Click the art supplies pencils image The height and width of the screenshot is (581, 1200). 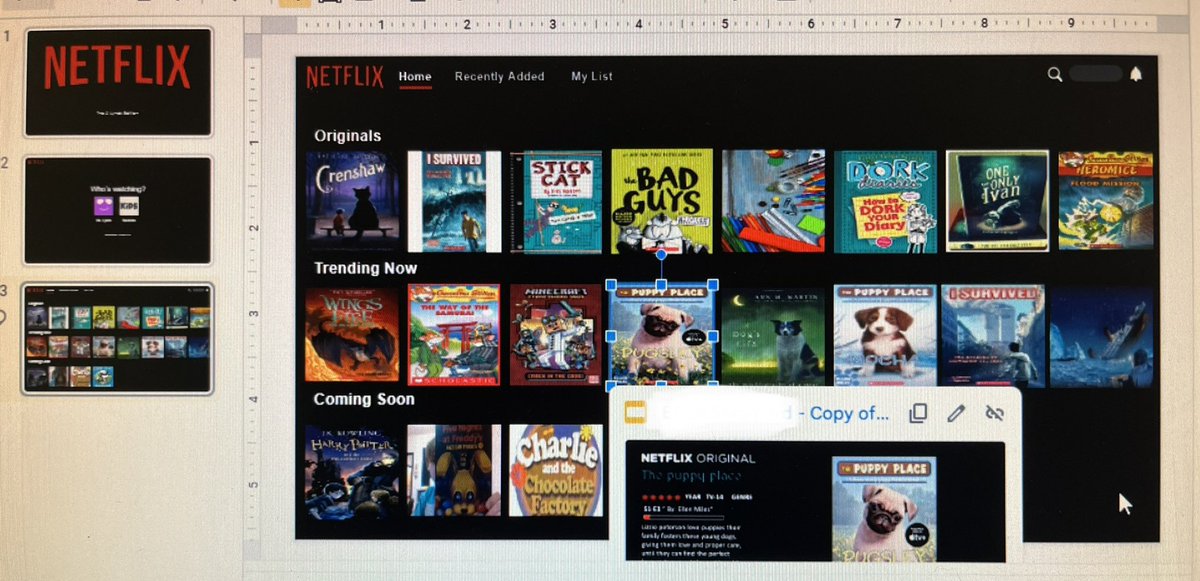pyautogui.click(x=773, y=200)
